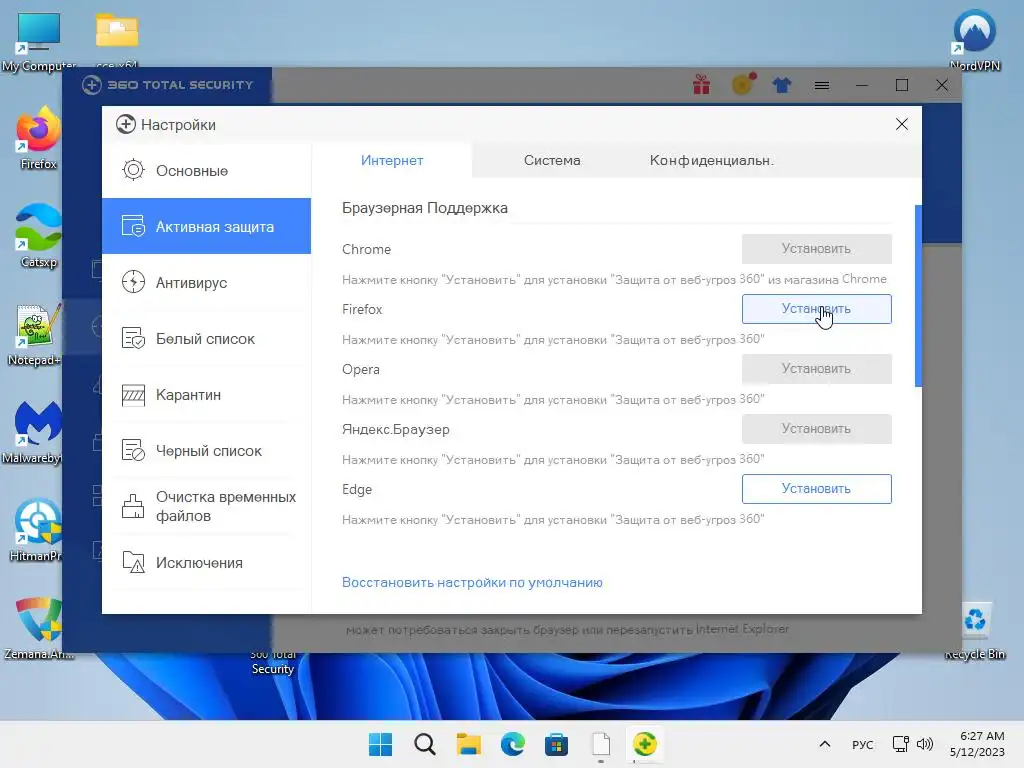Show hidden tray icons chevron
The image size is (1024, 768).
point(825,744)
